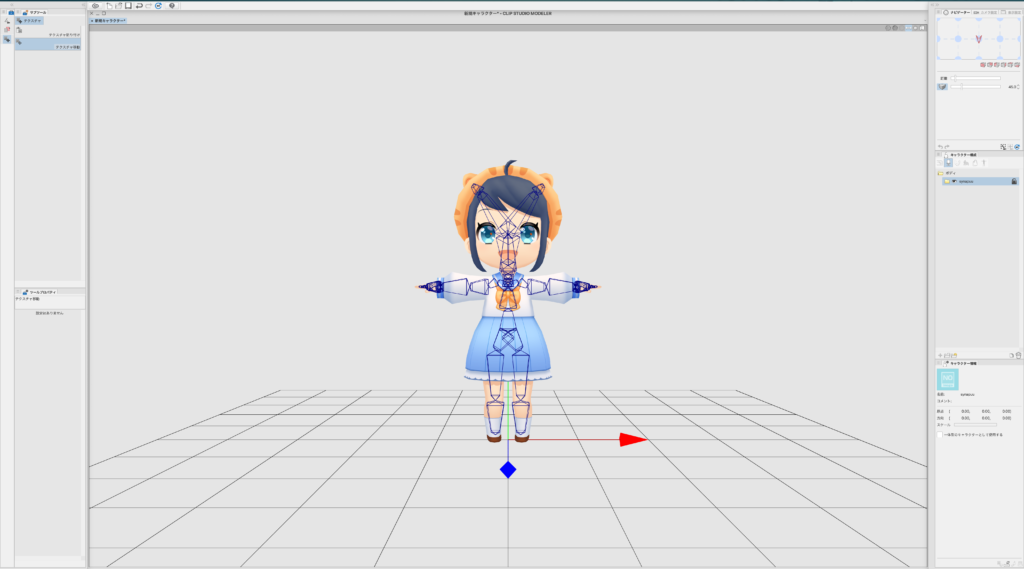Viewport: 1024px width, 569px height.
Task: Choose the テクスチャ移動 sub tool
Action: coord(48,44)
